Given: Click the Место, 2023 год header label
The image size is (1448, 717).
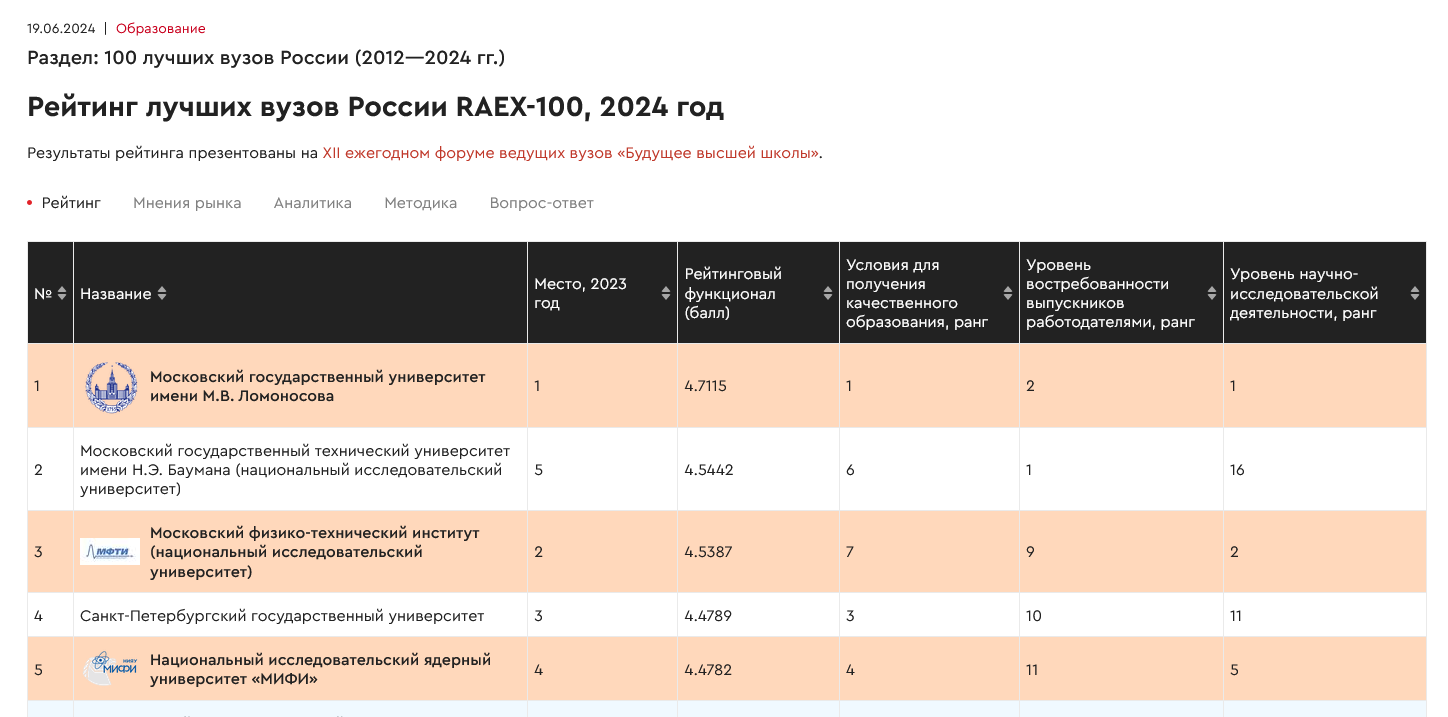Looking at the screenshot, I should pyautogui.click(x=581, y=294).
